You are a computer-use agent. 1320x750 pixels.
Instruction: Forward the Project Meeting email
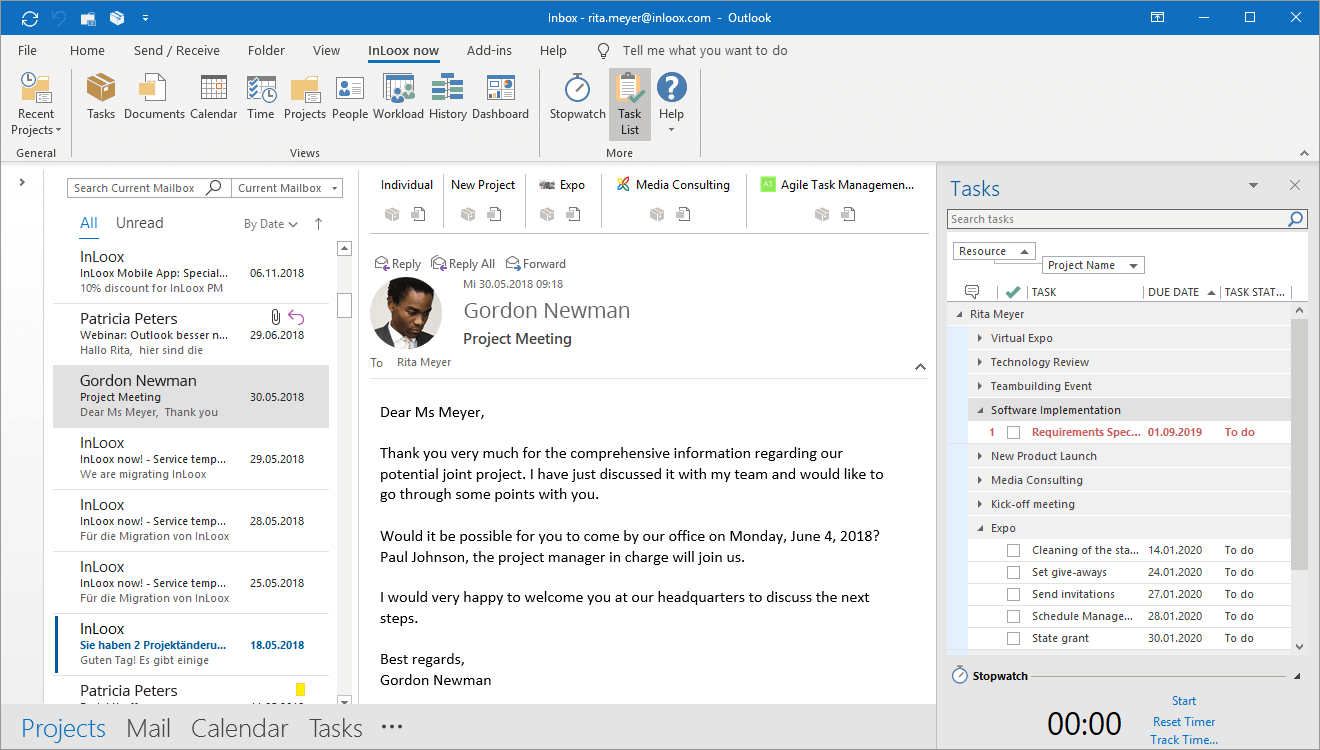536,263
